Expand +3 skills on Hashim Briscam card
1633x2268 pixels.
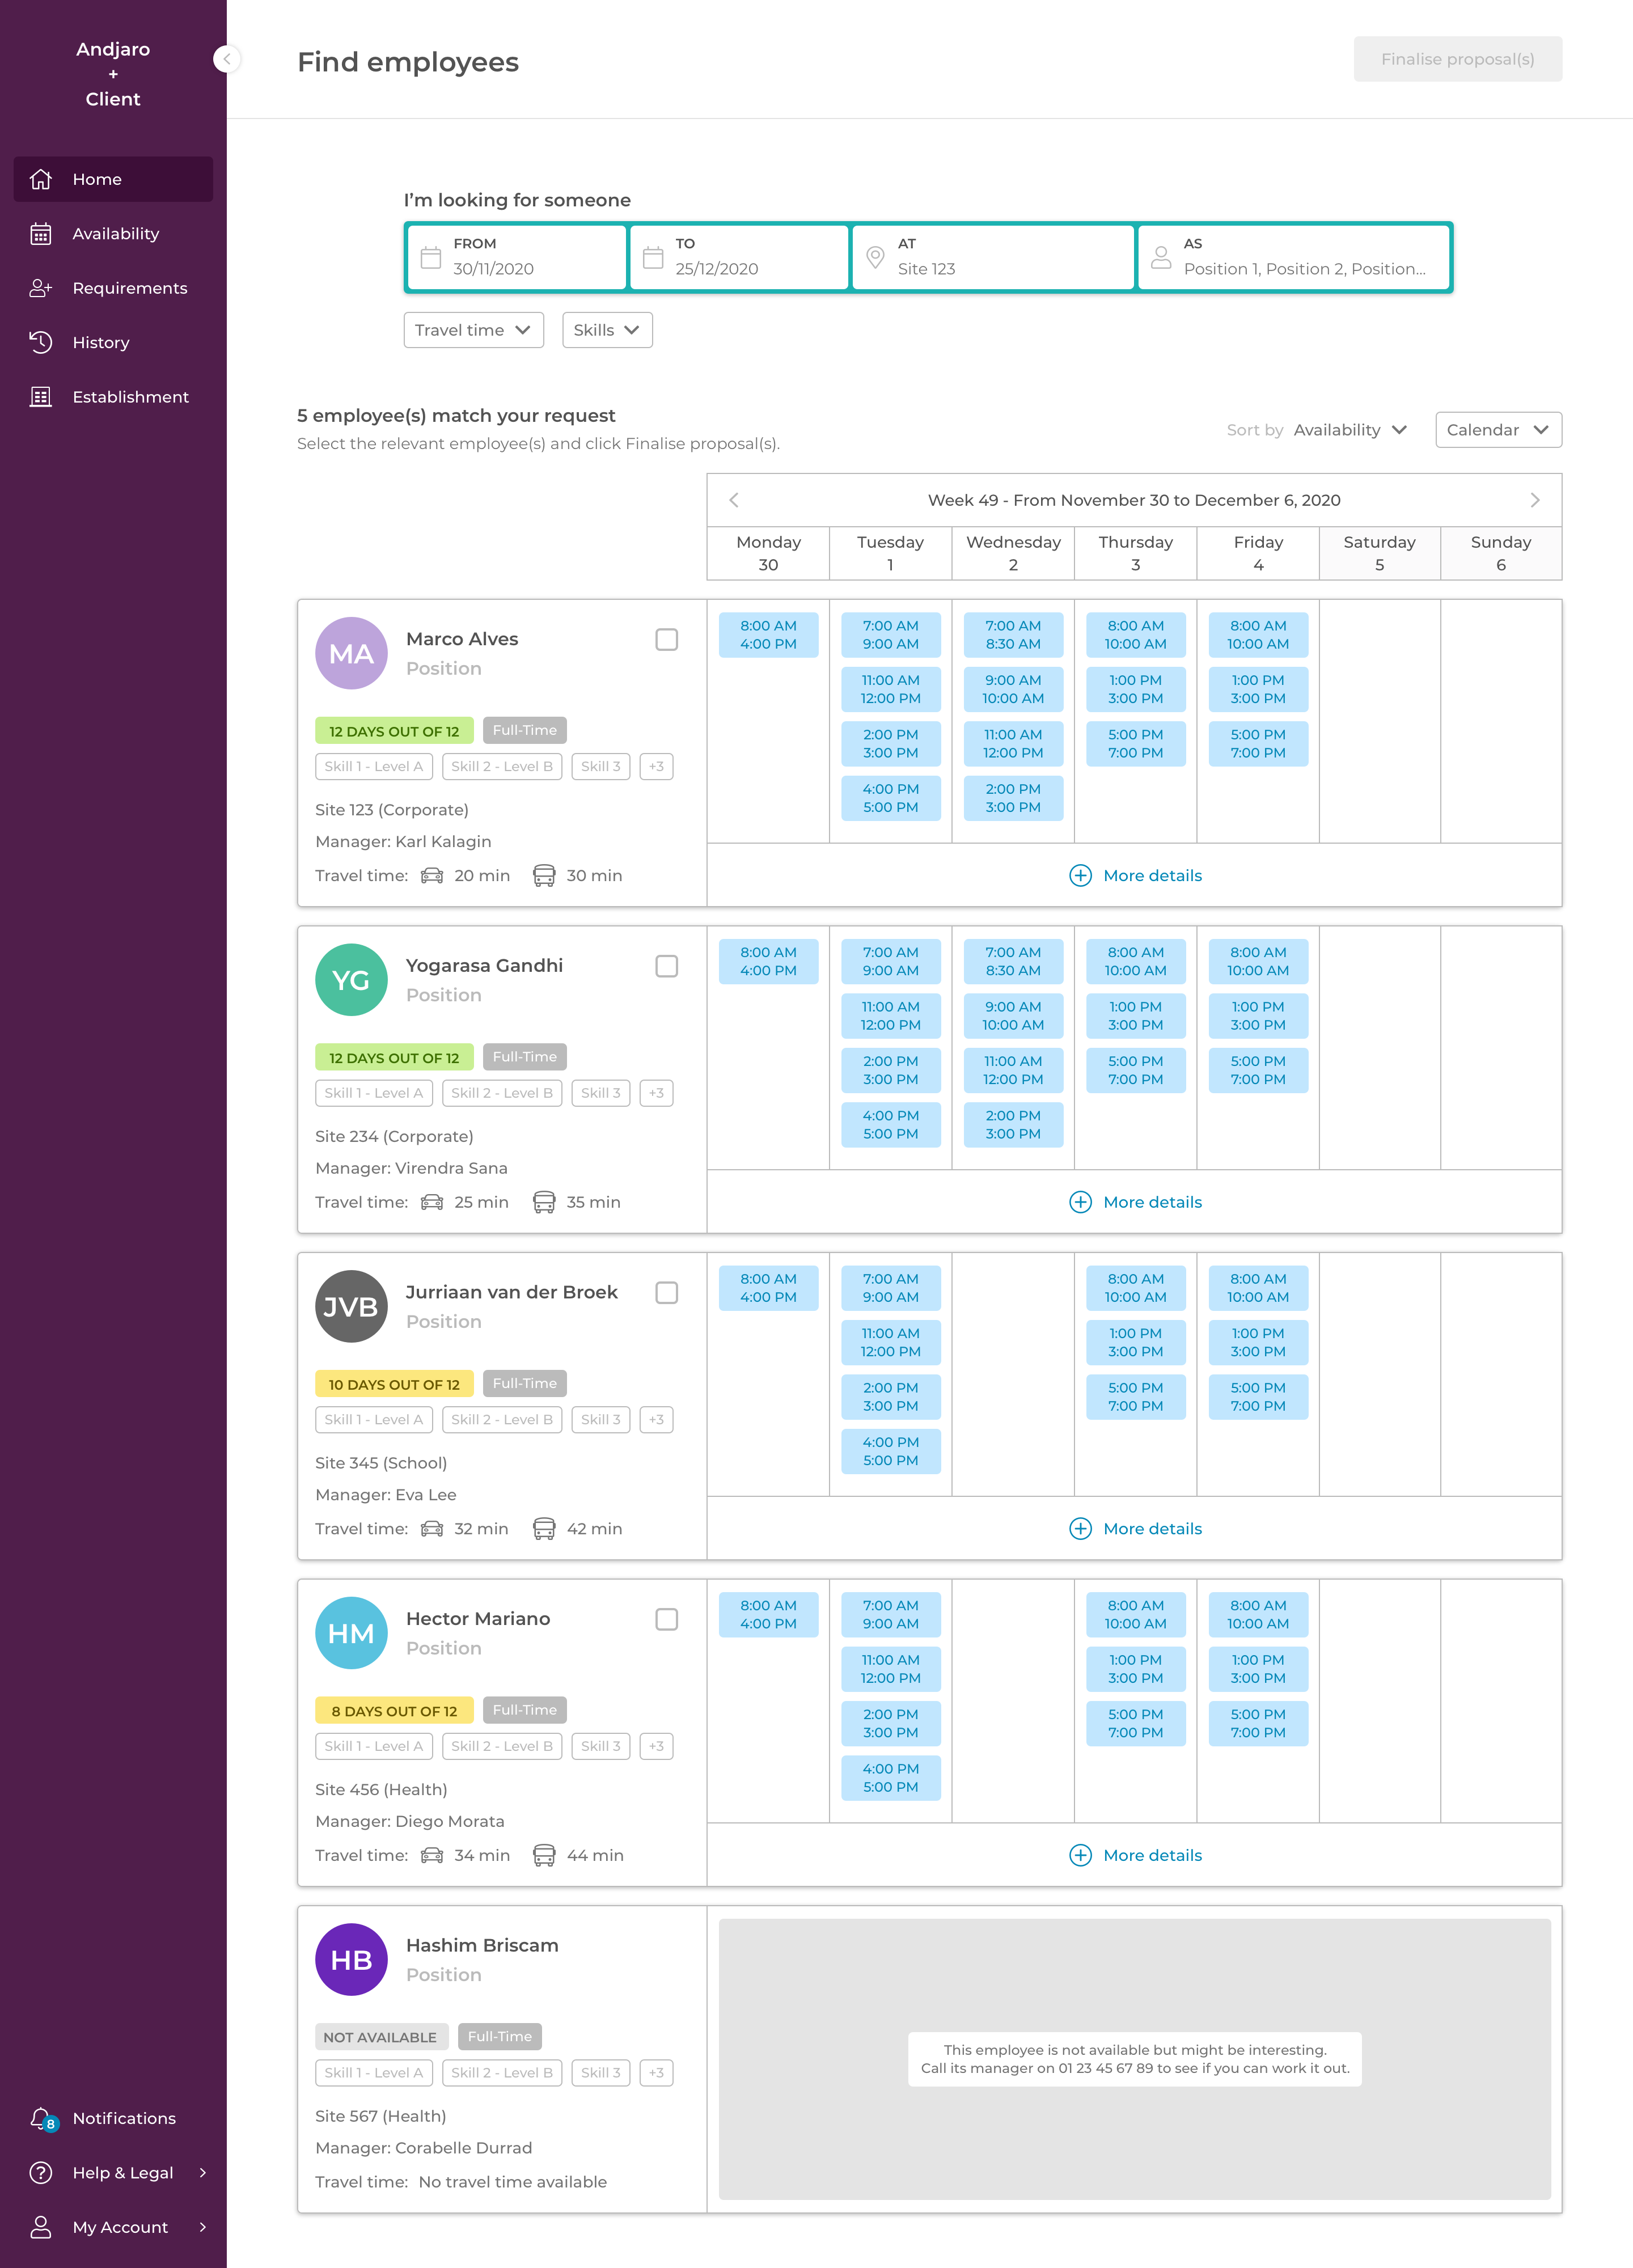tap(656, 2073)
